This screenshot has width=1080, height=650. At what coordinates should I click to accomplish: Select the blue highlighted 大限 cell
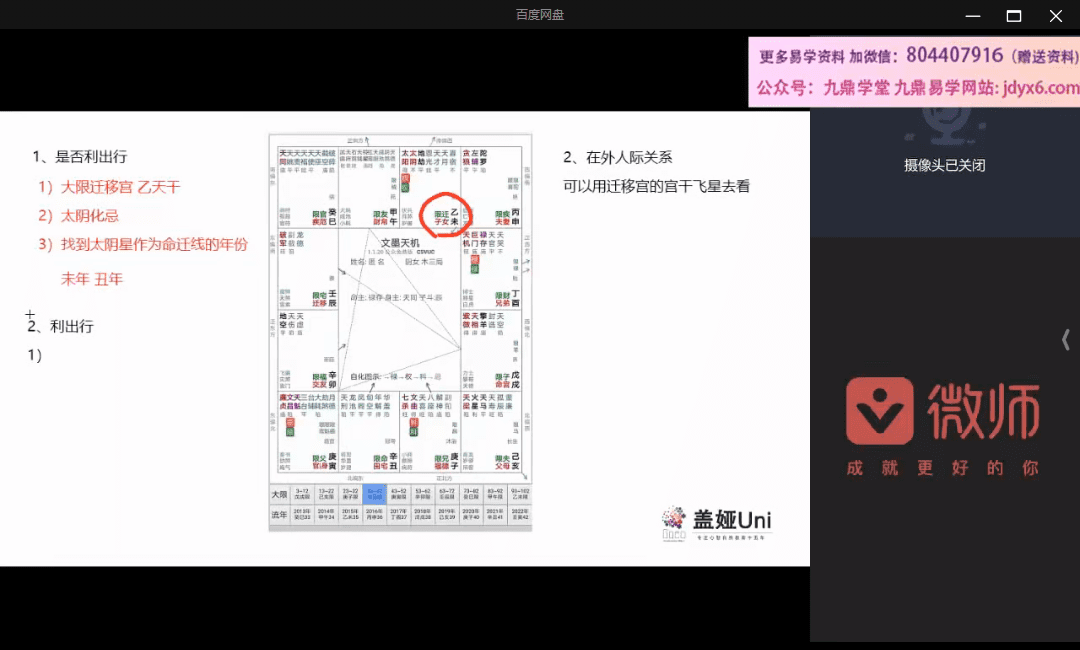374,494
